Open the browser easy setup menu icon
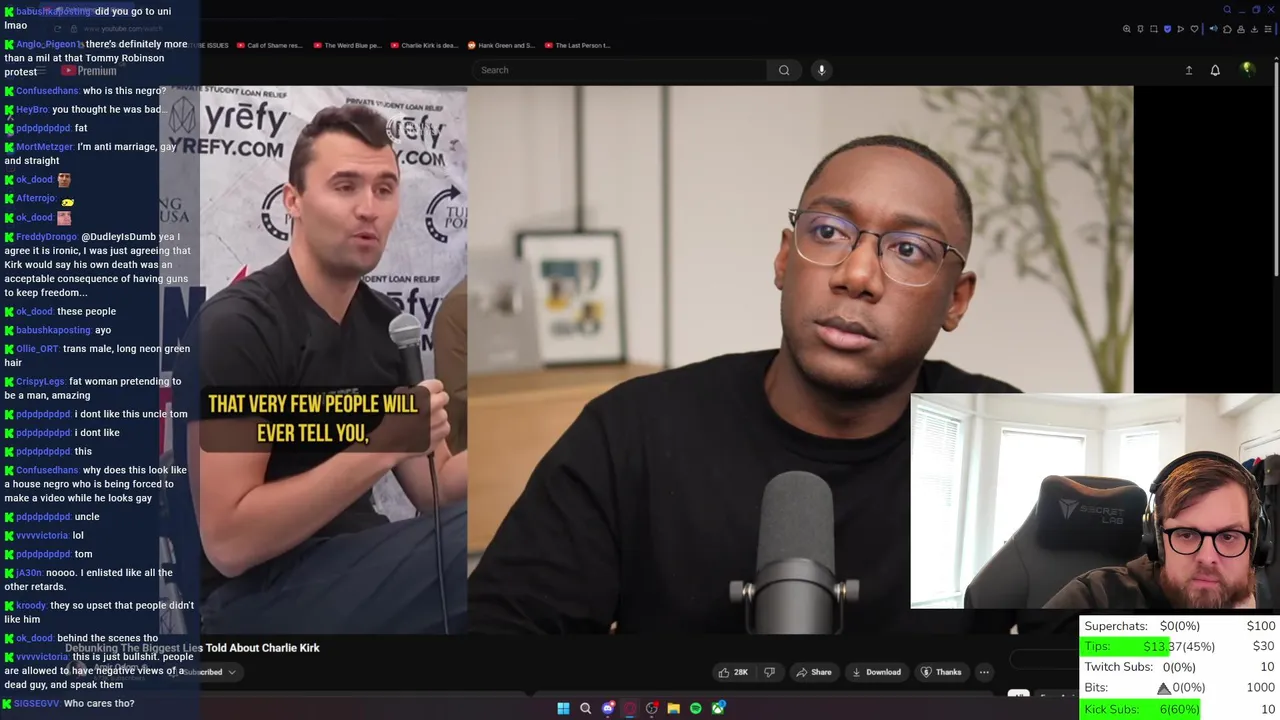 tap(1268, 29)
